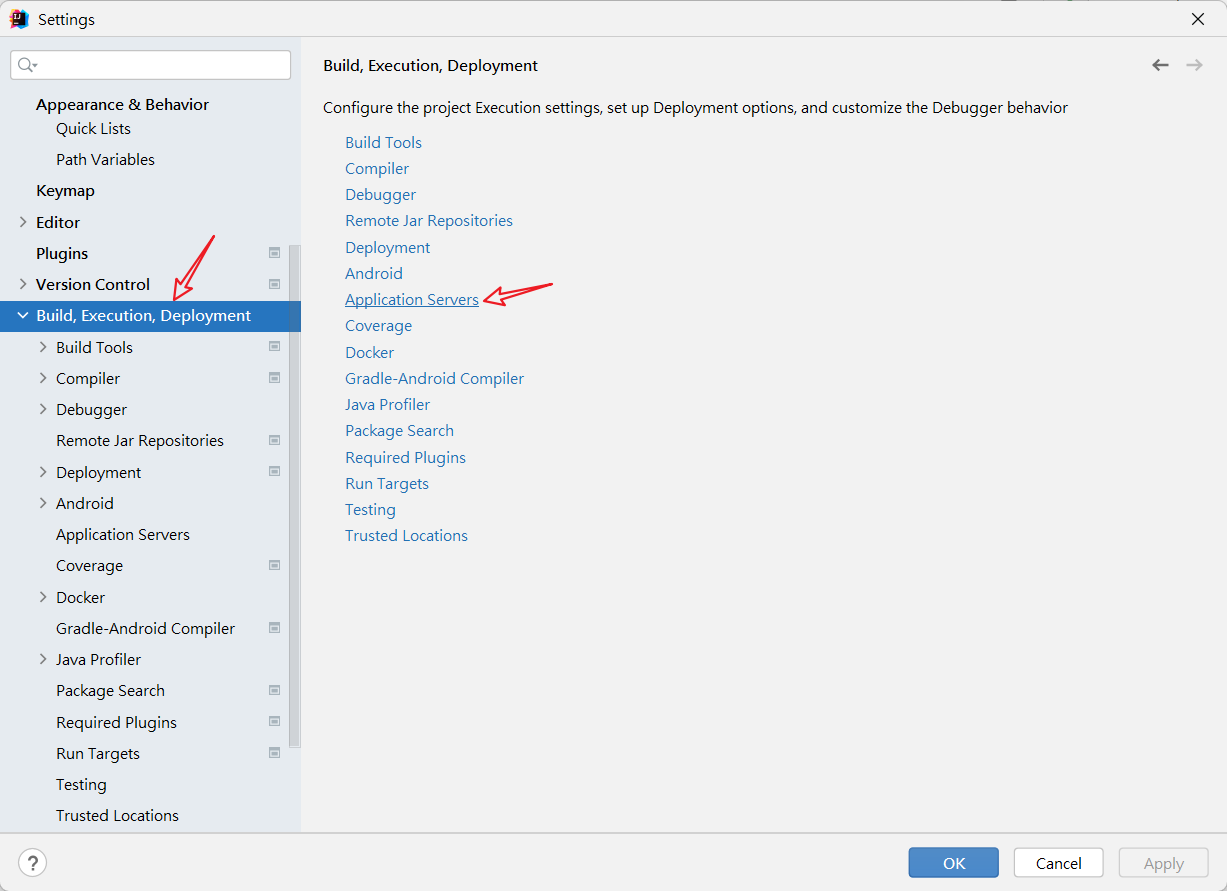
Task: Expand the Docker subtree
Action: pyautogui.click(x=43, y=597)
